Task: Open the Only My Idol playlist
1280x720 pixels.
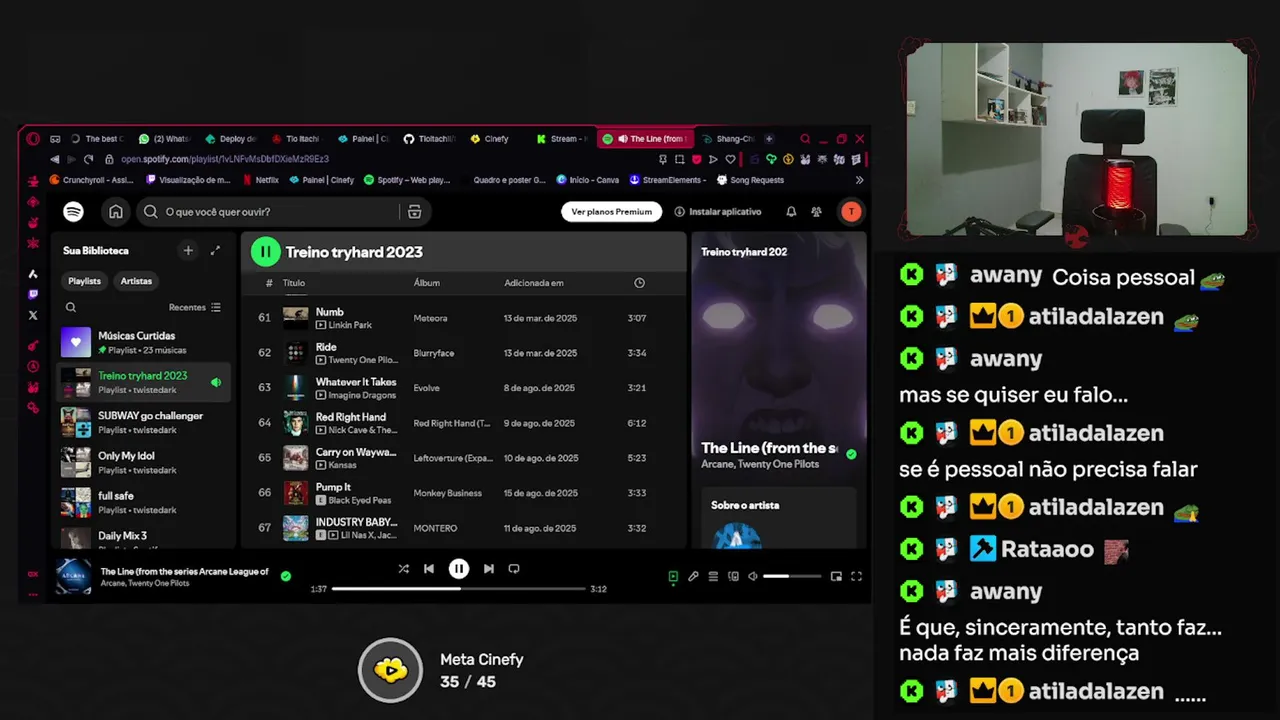Action: click(143, 462)
